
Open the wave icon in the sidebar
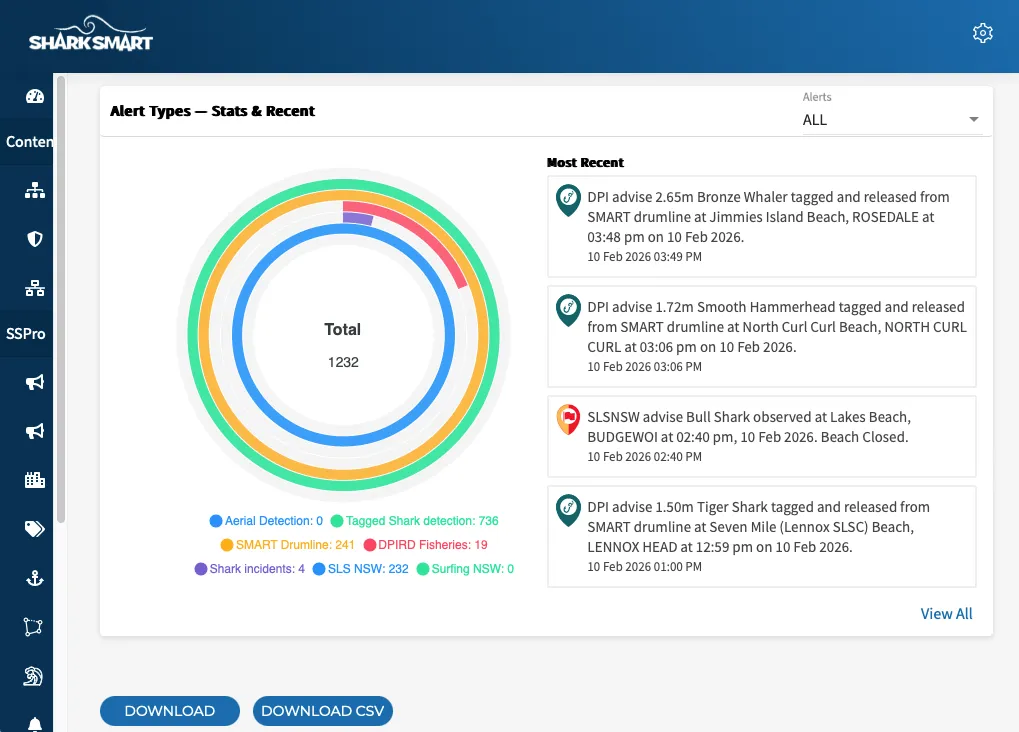click(33, 676)
